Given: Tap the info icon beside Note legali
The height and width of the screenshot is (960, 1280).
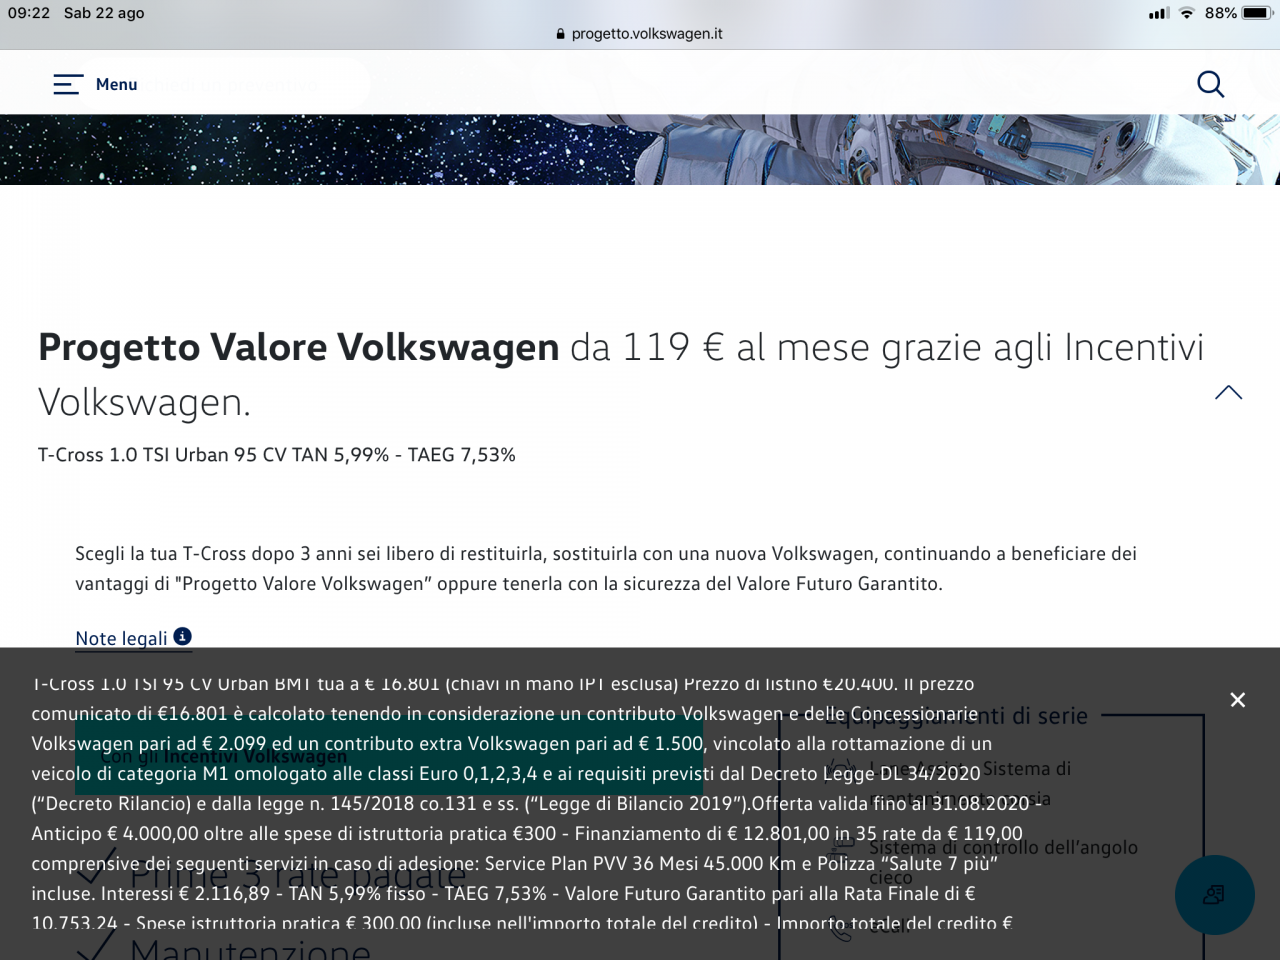Looking at the screenshot, I should 182,636.
